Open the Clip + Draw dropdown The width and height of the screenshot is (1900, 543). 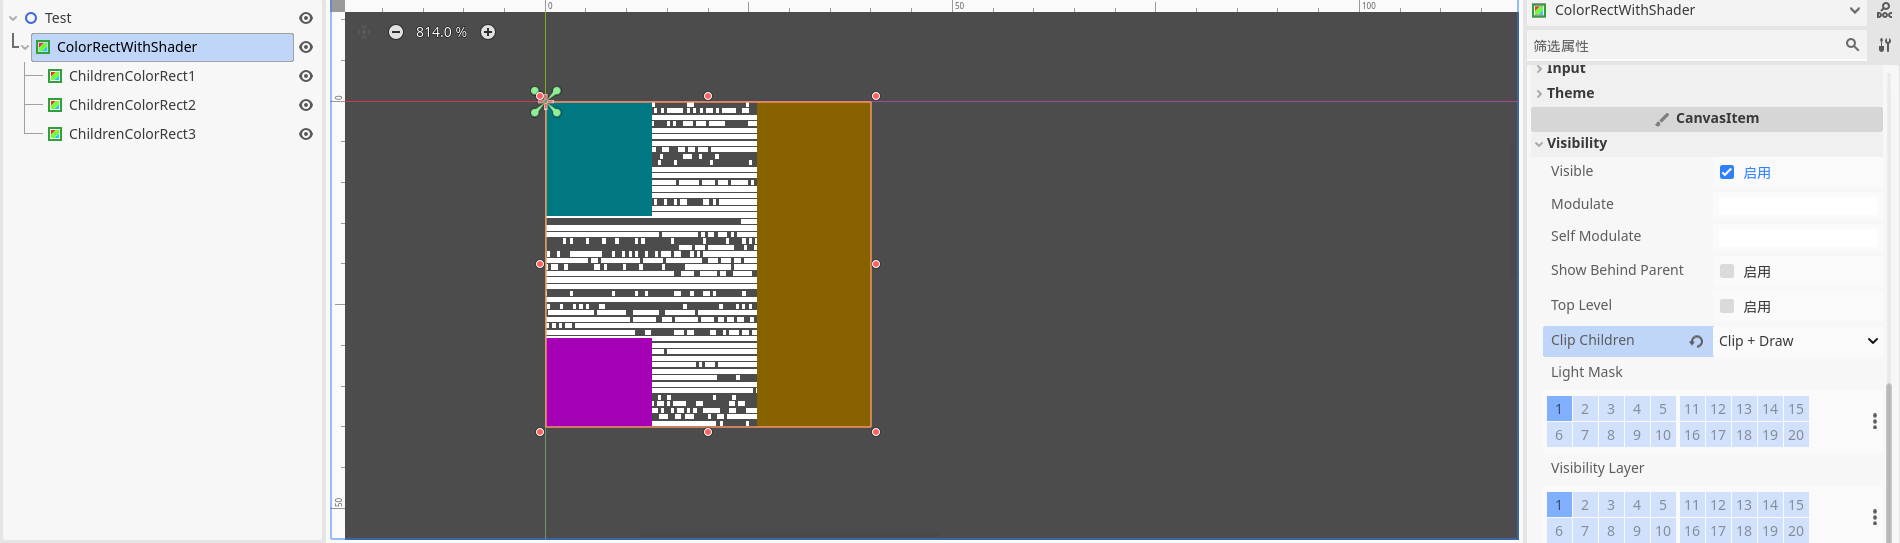pos(1798,341)
